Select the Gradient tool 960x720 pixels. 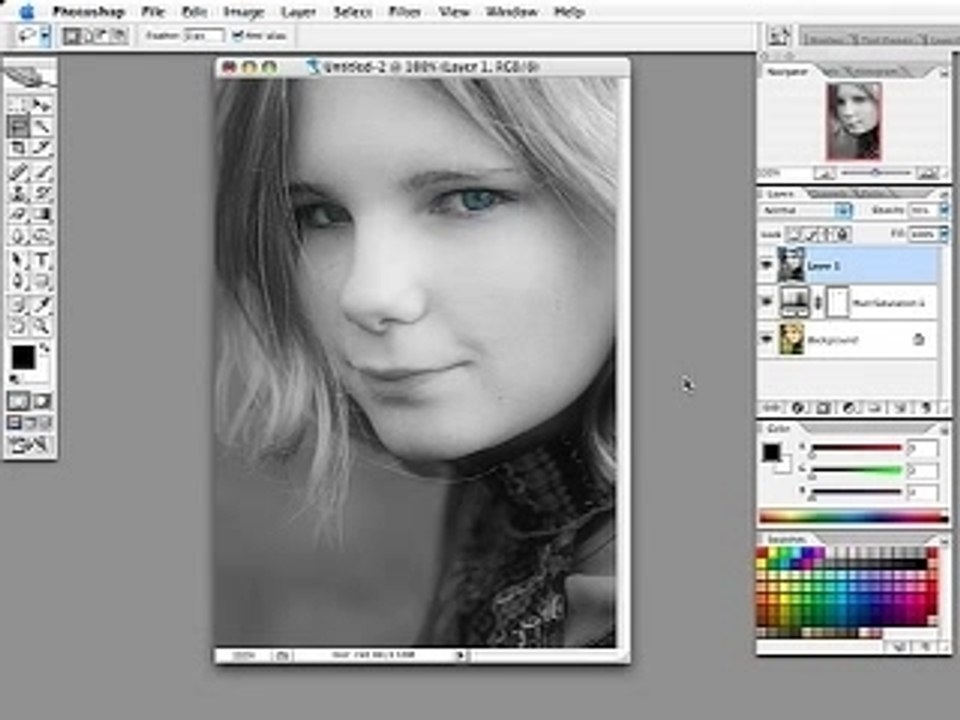pos(42,215)
